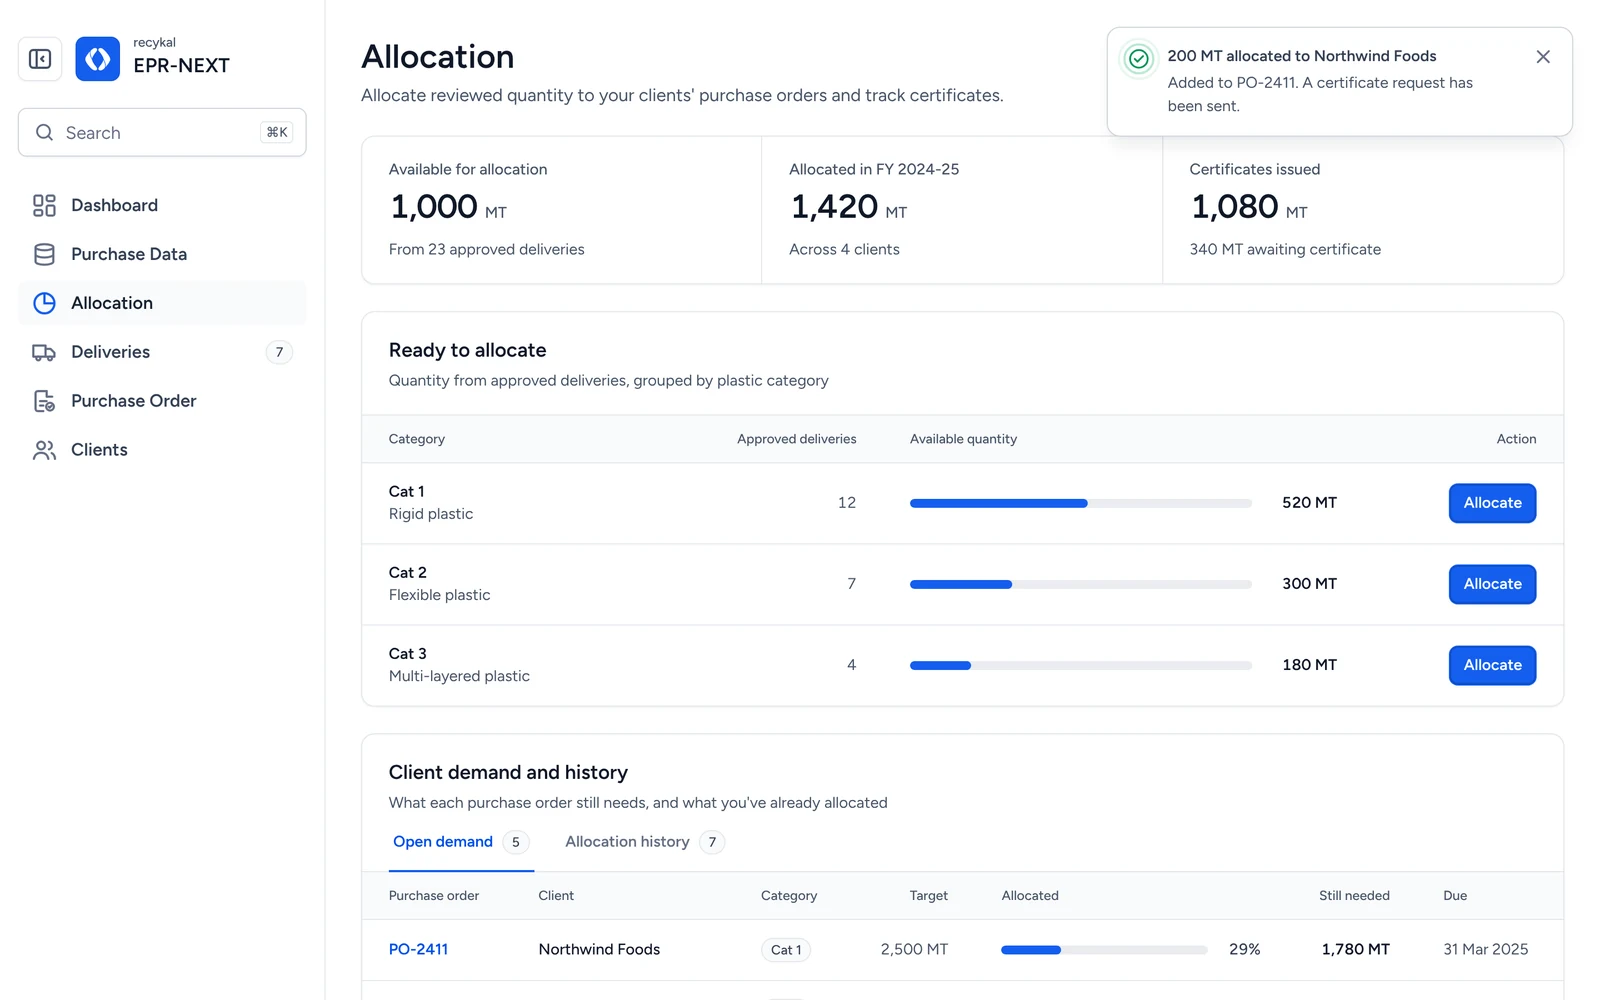Open Dashboard from the sidebar
This screenshot has width=1600, height=1000.
pyautogui.click(x=162, y=205)
